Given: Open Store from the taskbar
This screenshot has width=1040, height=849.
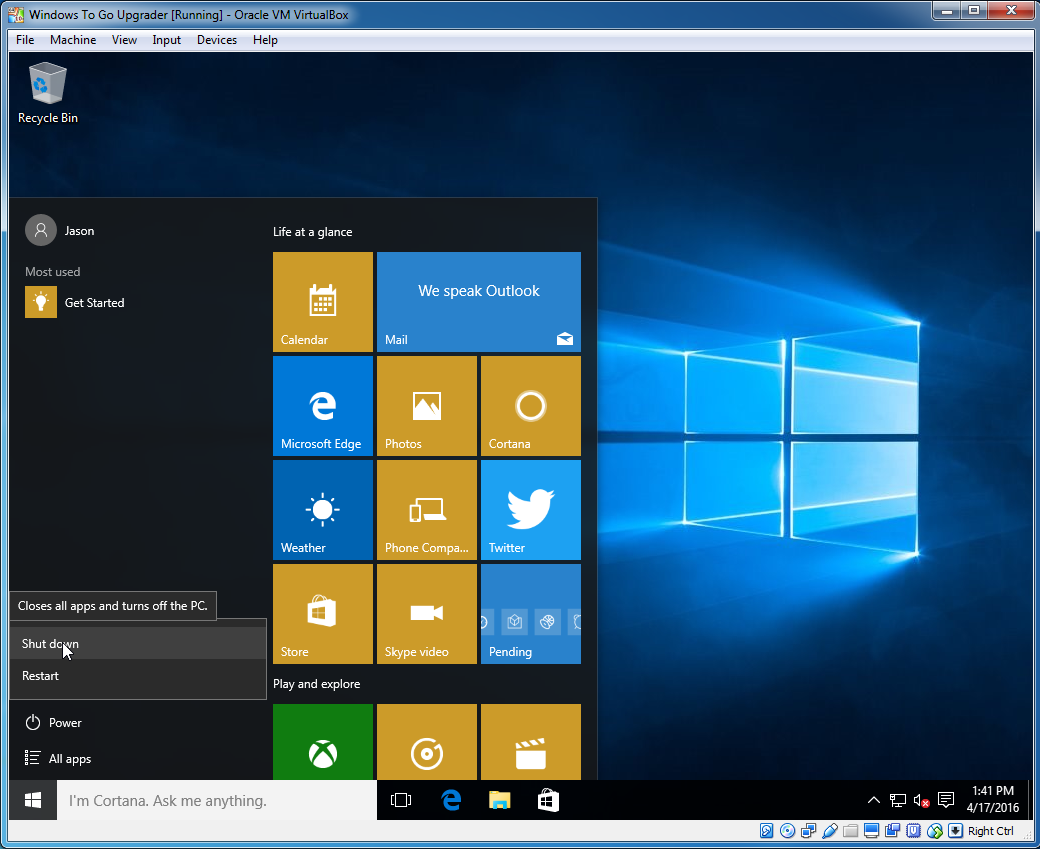Looking at the screenshot, I should point(548,801).
